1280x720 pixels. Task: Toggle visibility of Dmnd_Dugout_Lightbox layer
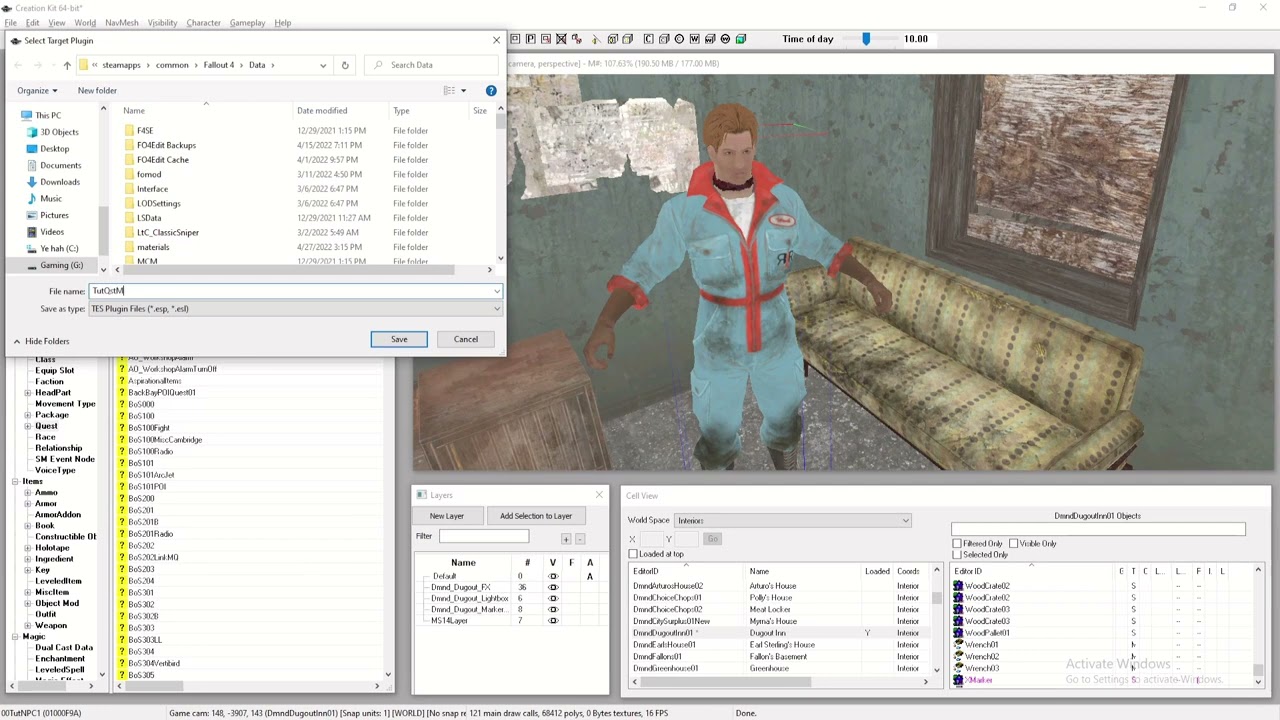553,598
